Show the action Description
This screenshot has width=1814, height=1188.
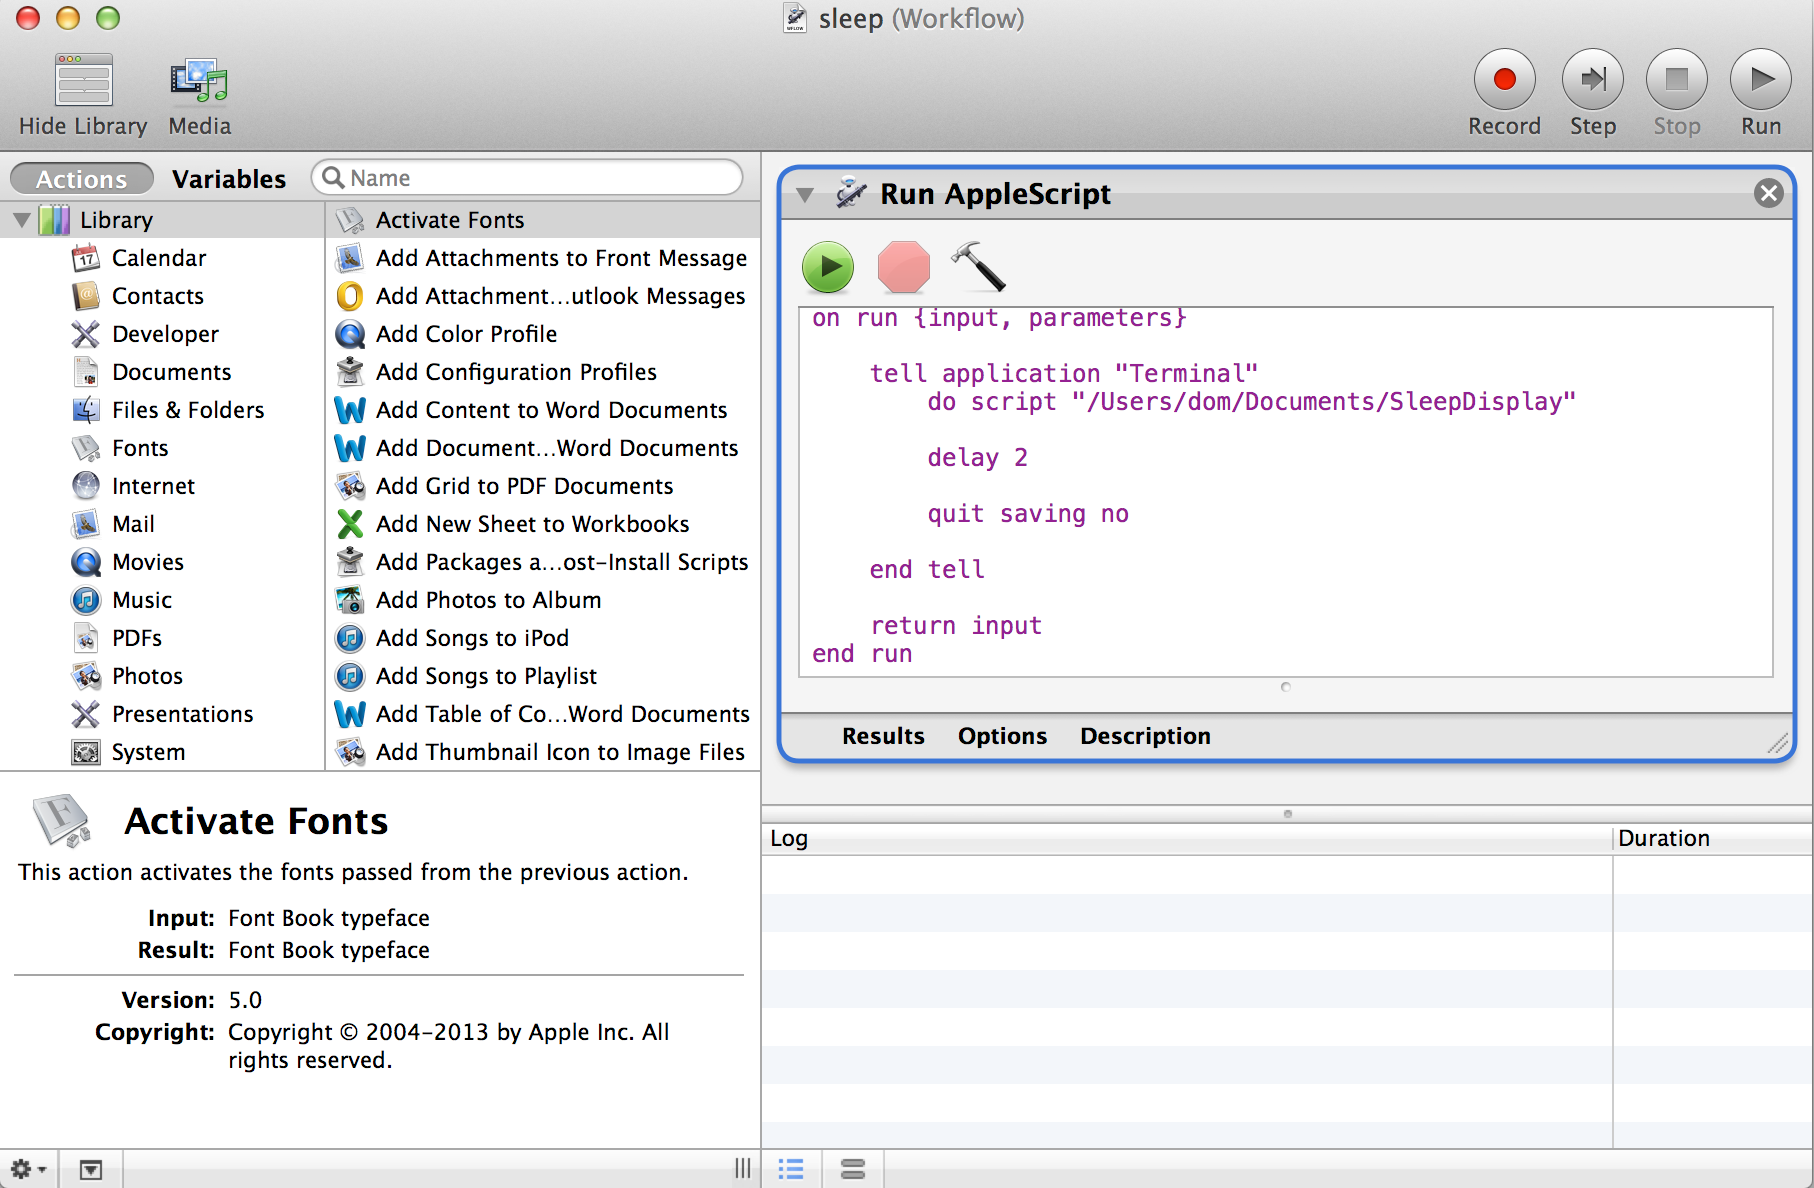[x=1144, y=736]
